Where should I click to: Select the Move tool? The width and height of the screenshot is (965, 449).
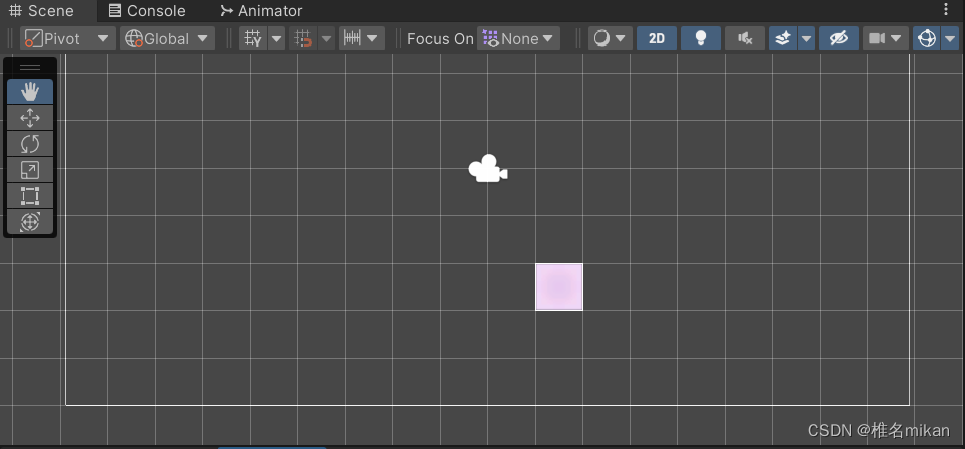point(30,117)
